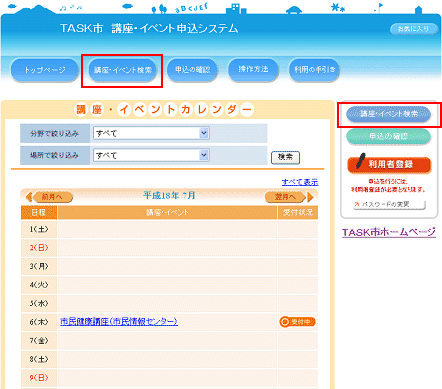Image resolution: width=442 pixels, height=389 pixels.
Task: Select the date cell 7(金)
Action: (x=39, y=341)
